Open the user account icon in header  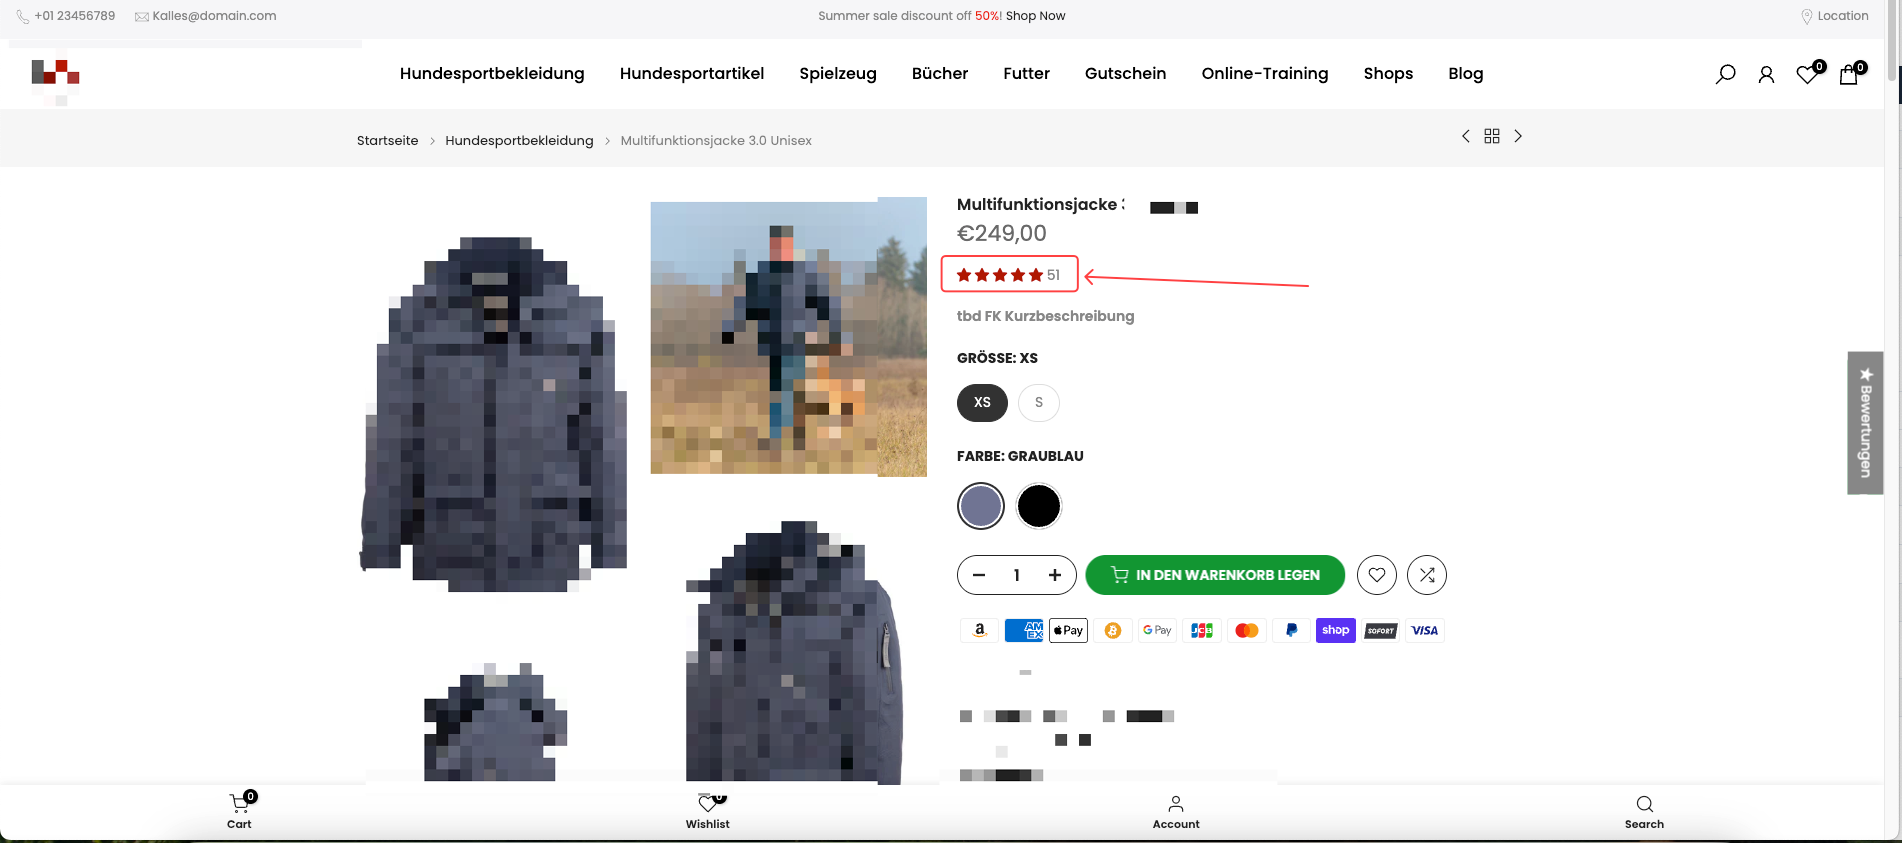coord(1766,74)
